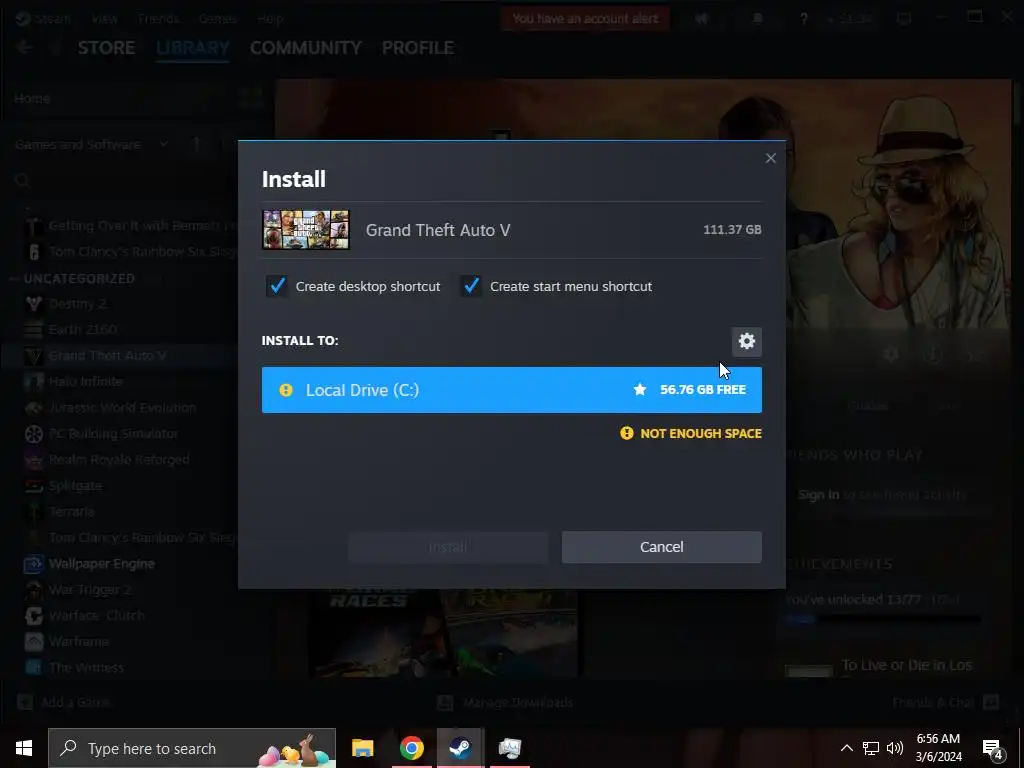1024x768 pixels.
Task: Click the default drive star icon
Action: pos(640,389)
